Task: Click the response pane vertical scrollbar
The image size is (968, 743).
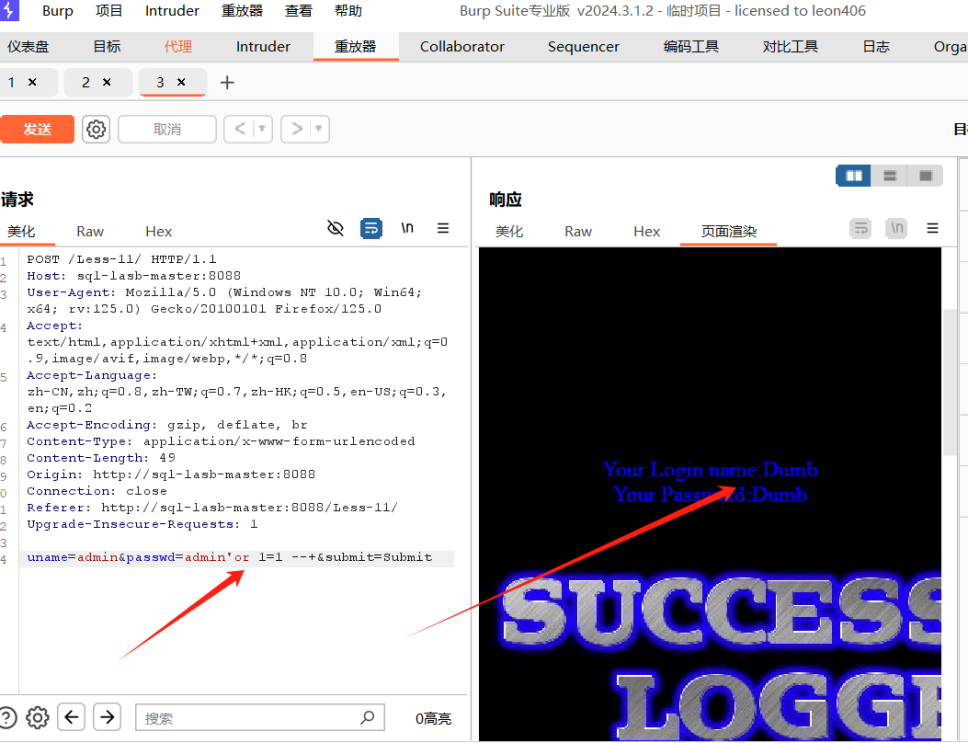Action: point(949,383)
